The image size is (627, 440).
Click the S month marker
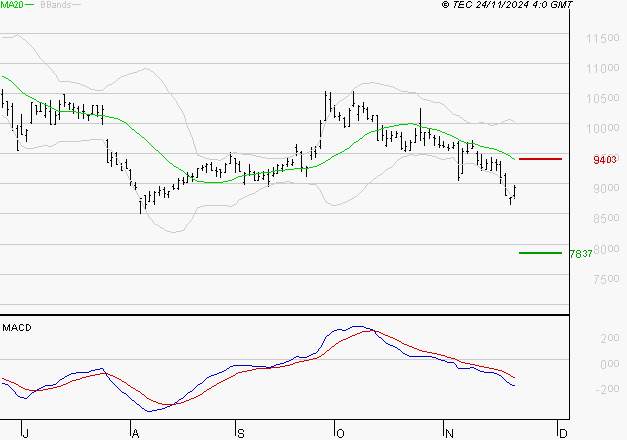240,434
